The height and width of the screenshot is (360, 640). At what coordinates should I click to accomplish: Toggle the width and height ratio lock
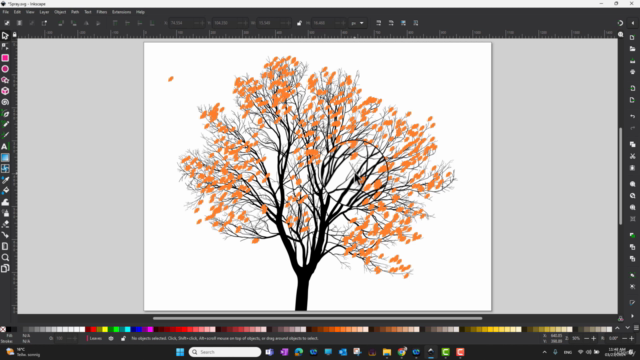[x=299, y=23]
